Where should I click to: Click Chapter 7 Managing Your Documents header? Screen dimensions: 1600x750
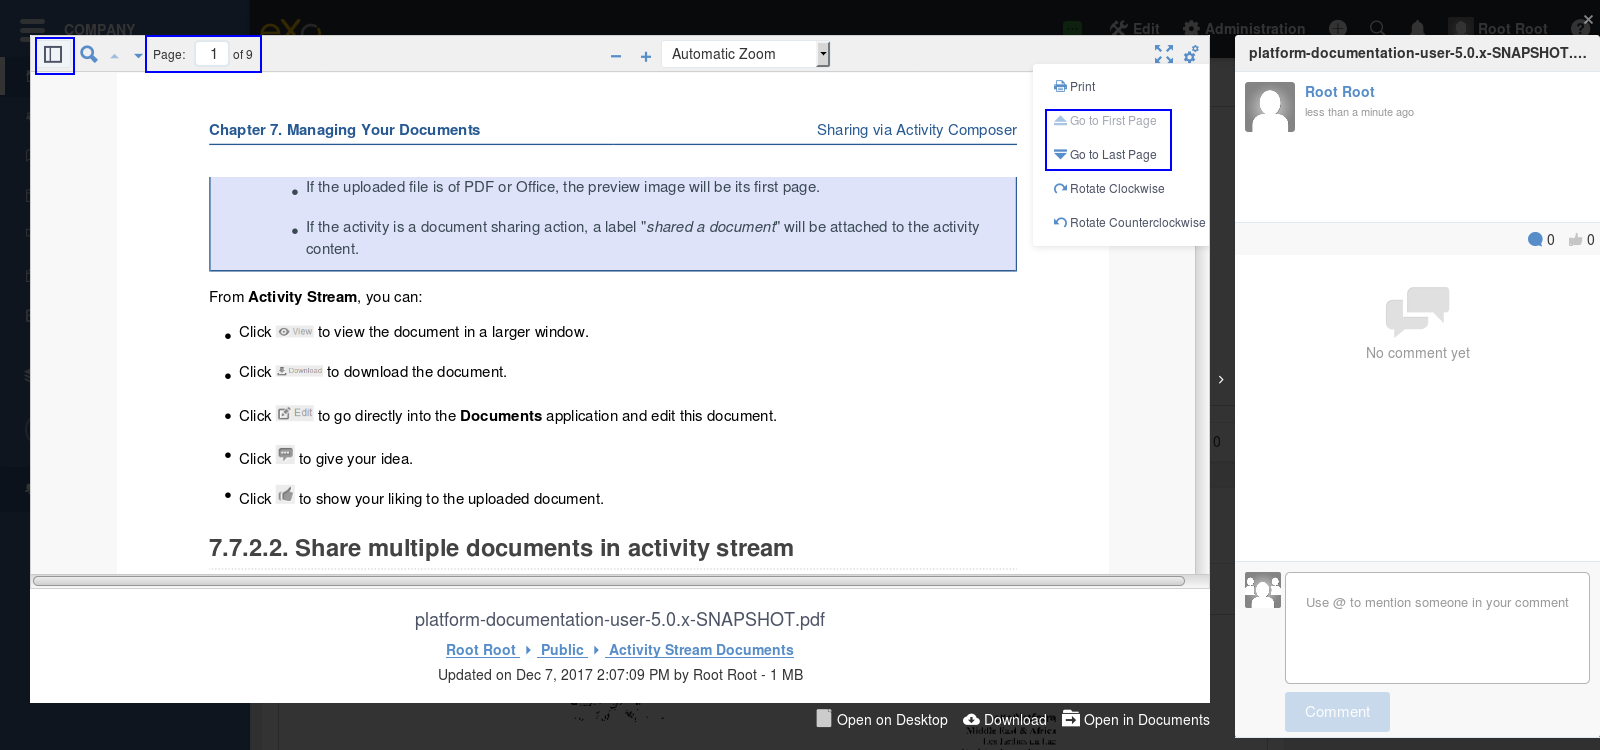(x=344, y=130)
